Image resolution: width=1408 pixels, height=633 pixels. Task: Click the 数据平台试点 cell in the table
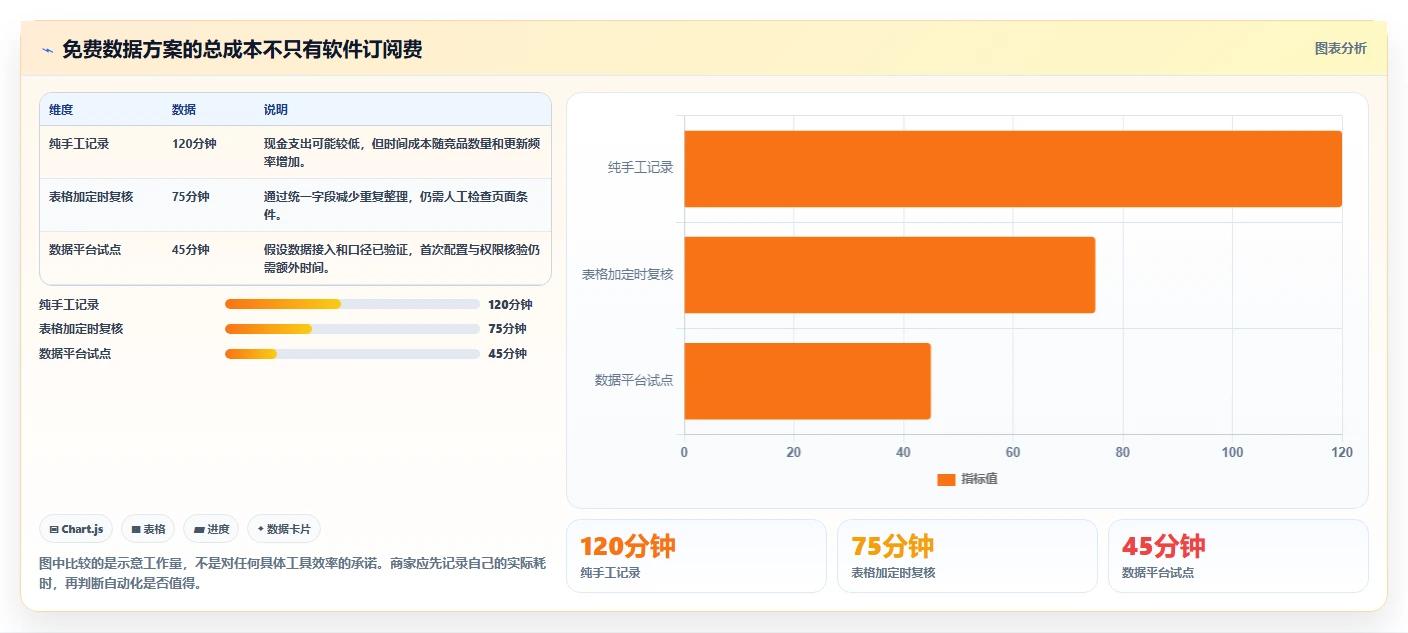pos(85,250)
